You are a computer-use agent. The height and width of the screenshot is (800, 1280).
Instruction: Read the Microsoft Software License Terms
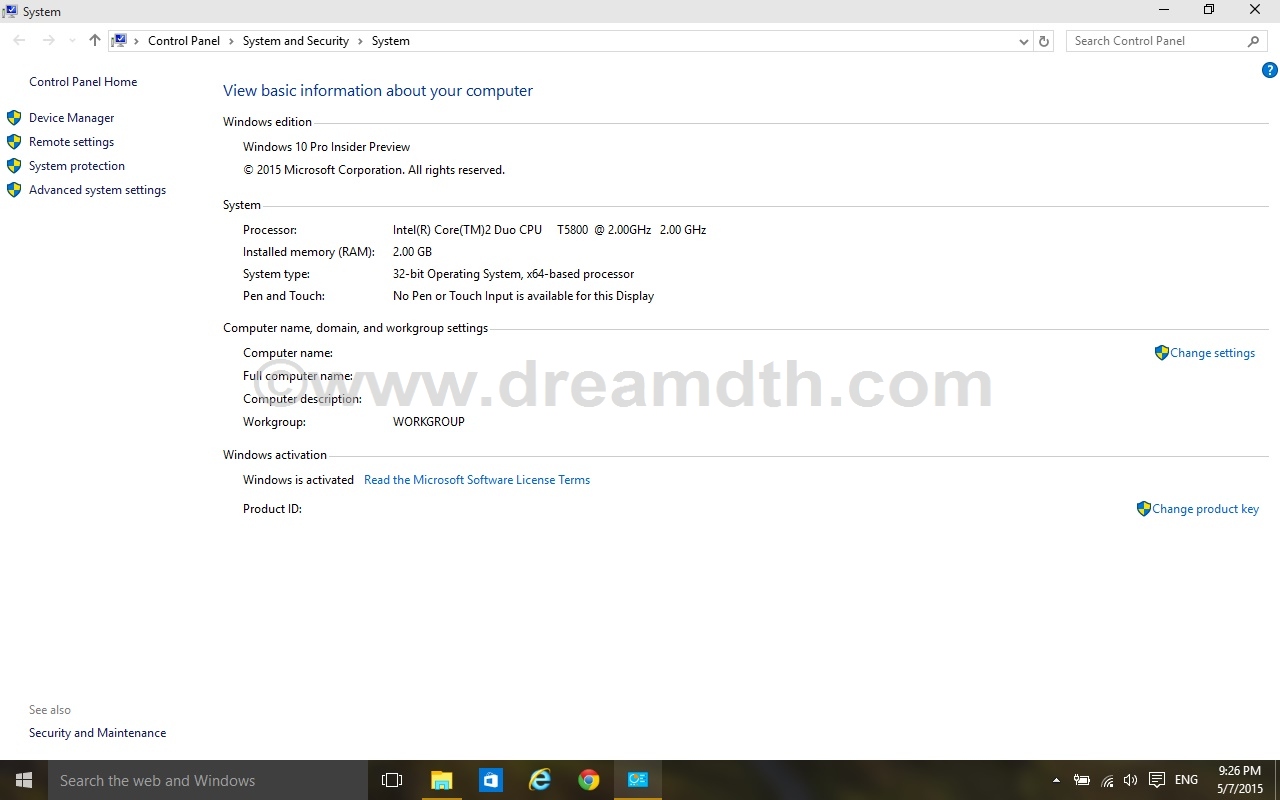477,480
